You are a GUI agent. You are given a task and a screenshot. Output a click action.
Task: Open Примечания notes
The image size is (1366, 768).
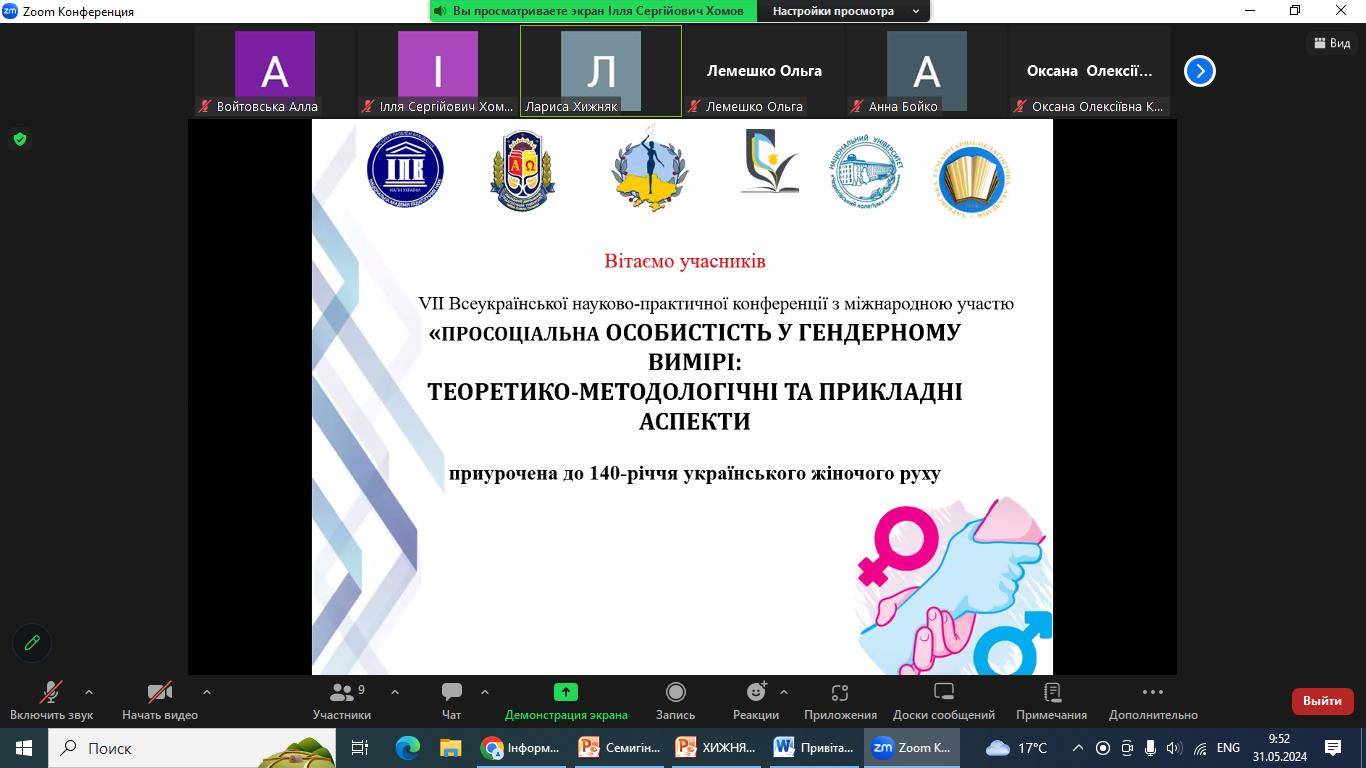[1051, 701]
